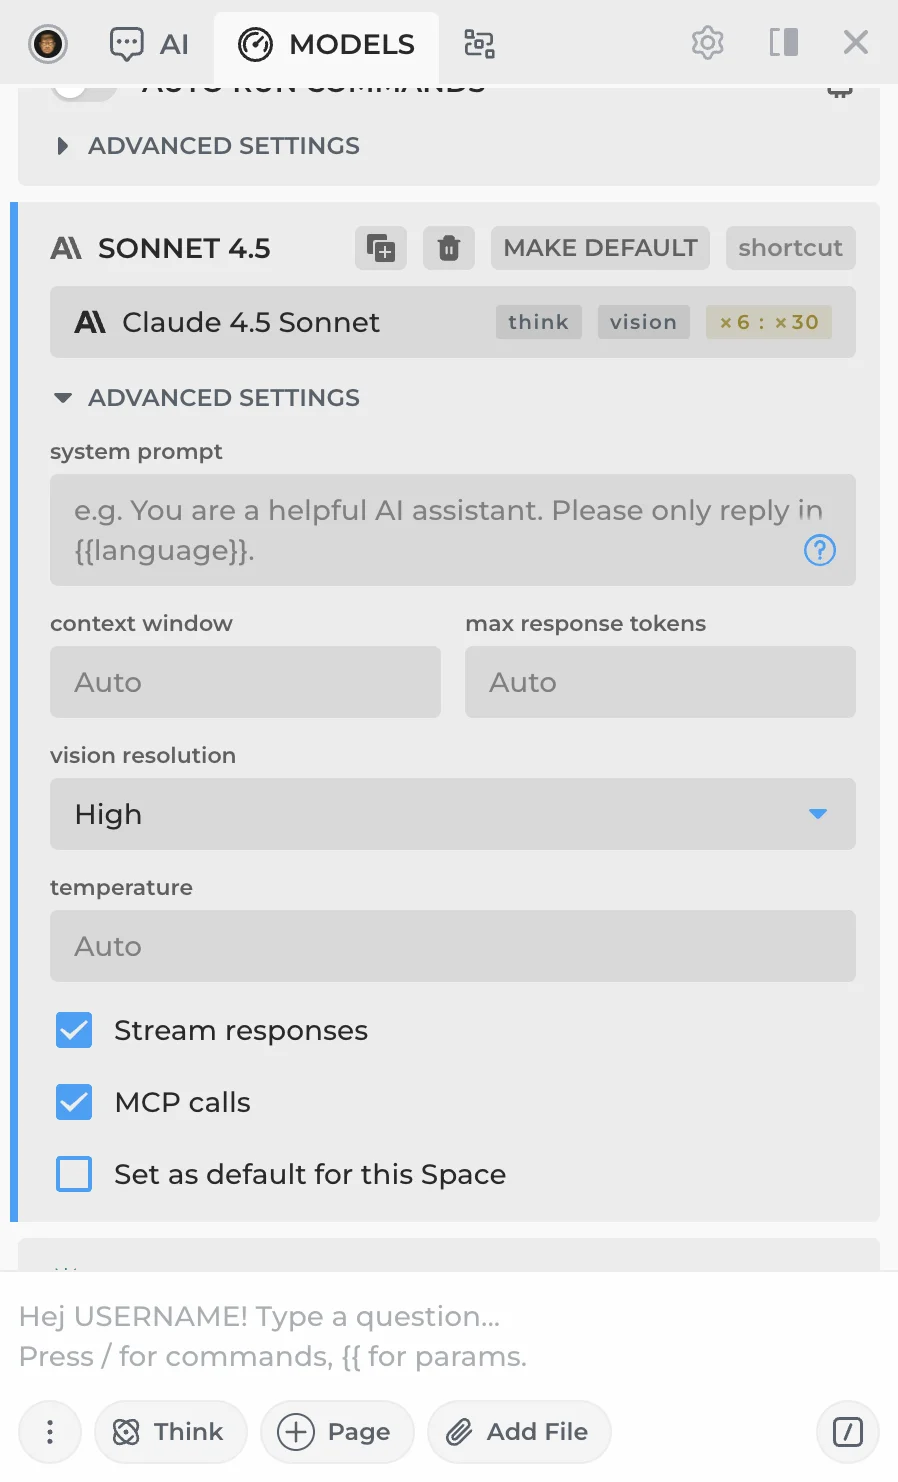
Task: Select the Models tab
Action: (326, 44)
